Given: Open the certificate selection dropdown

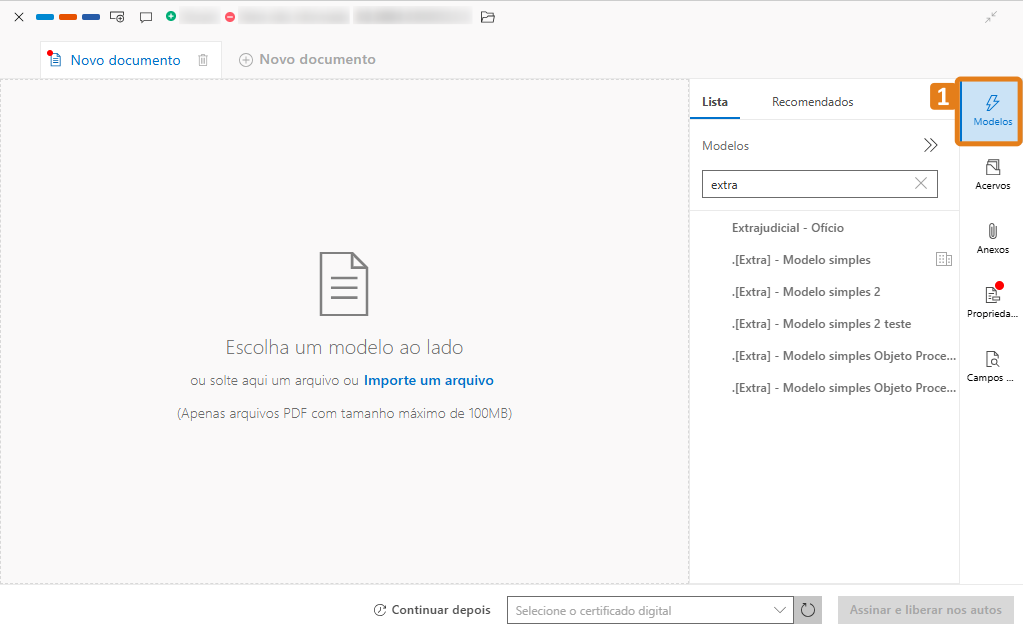Looking at the screenshot, I should pos(779,610).
